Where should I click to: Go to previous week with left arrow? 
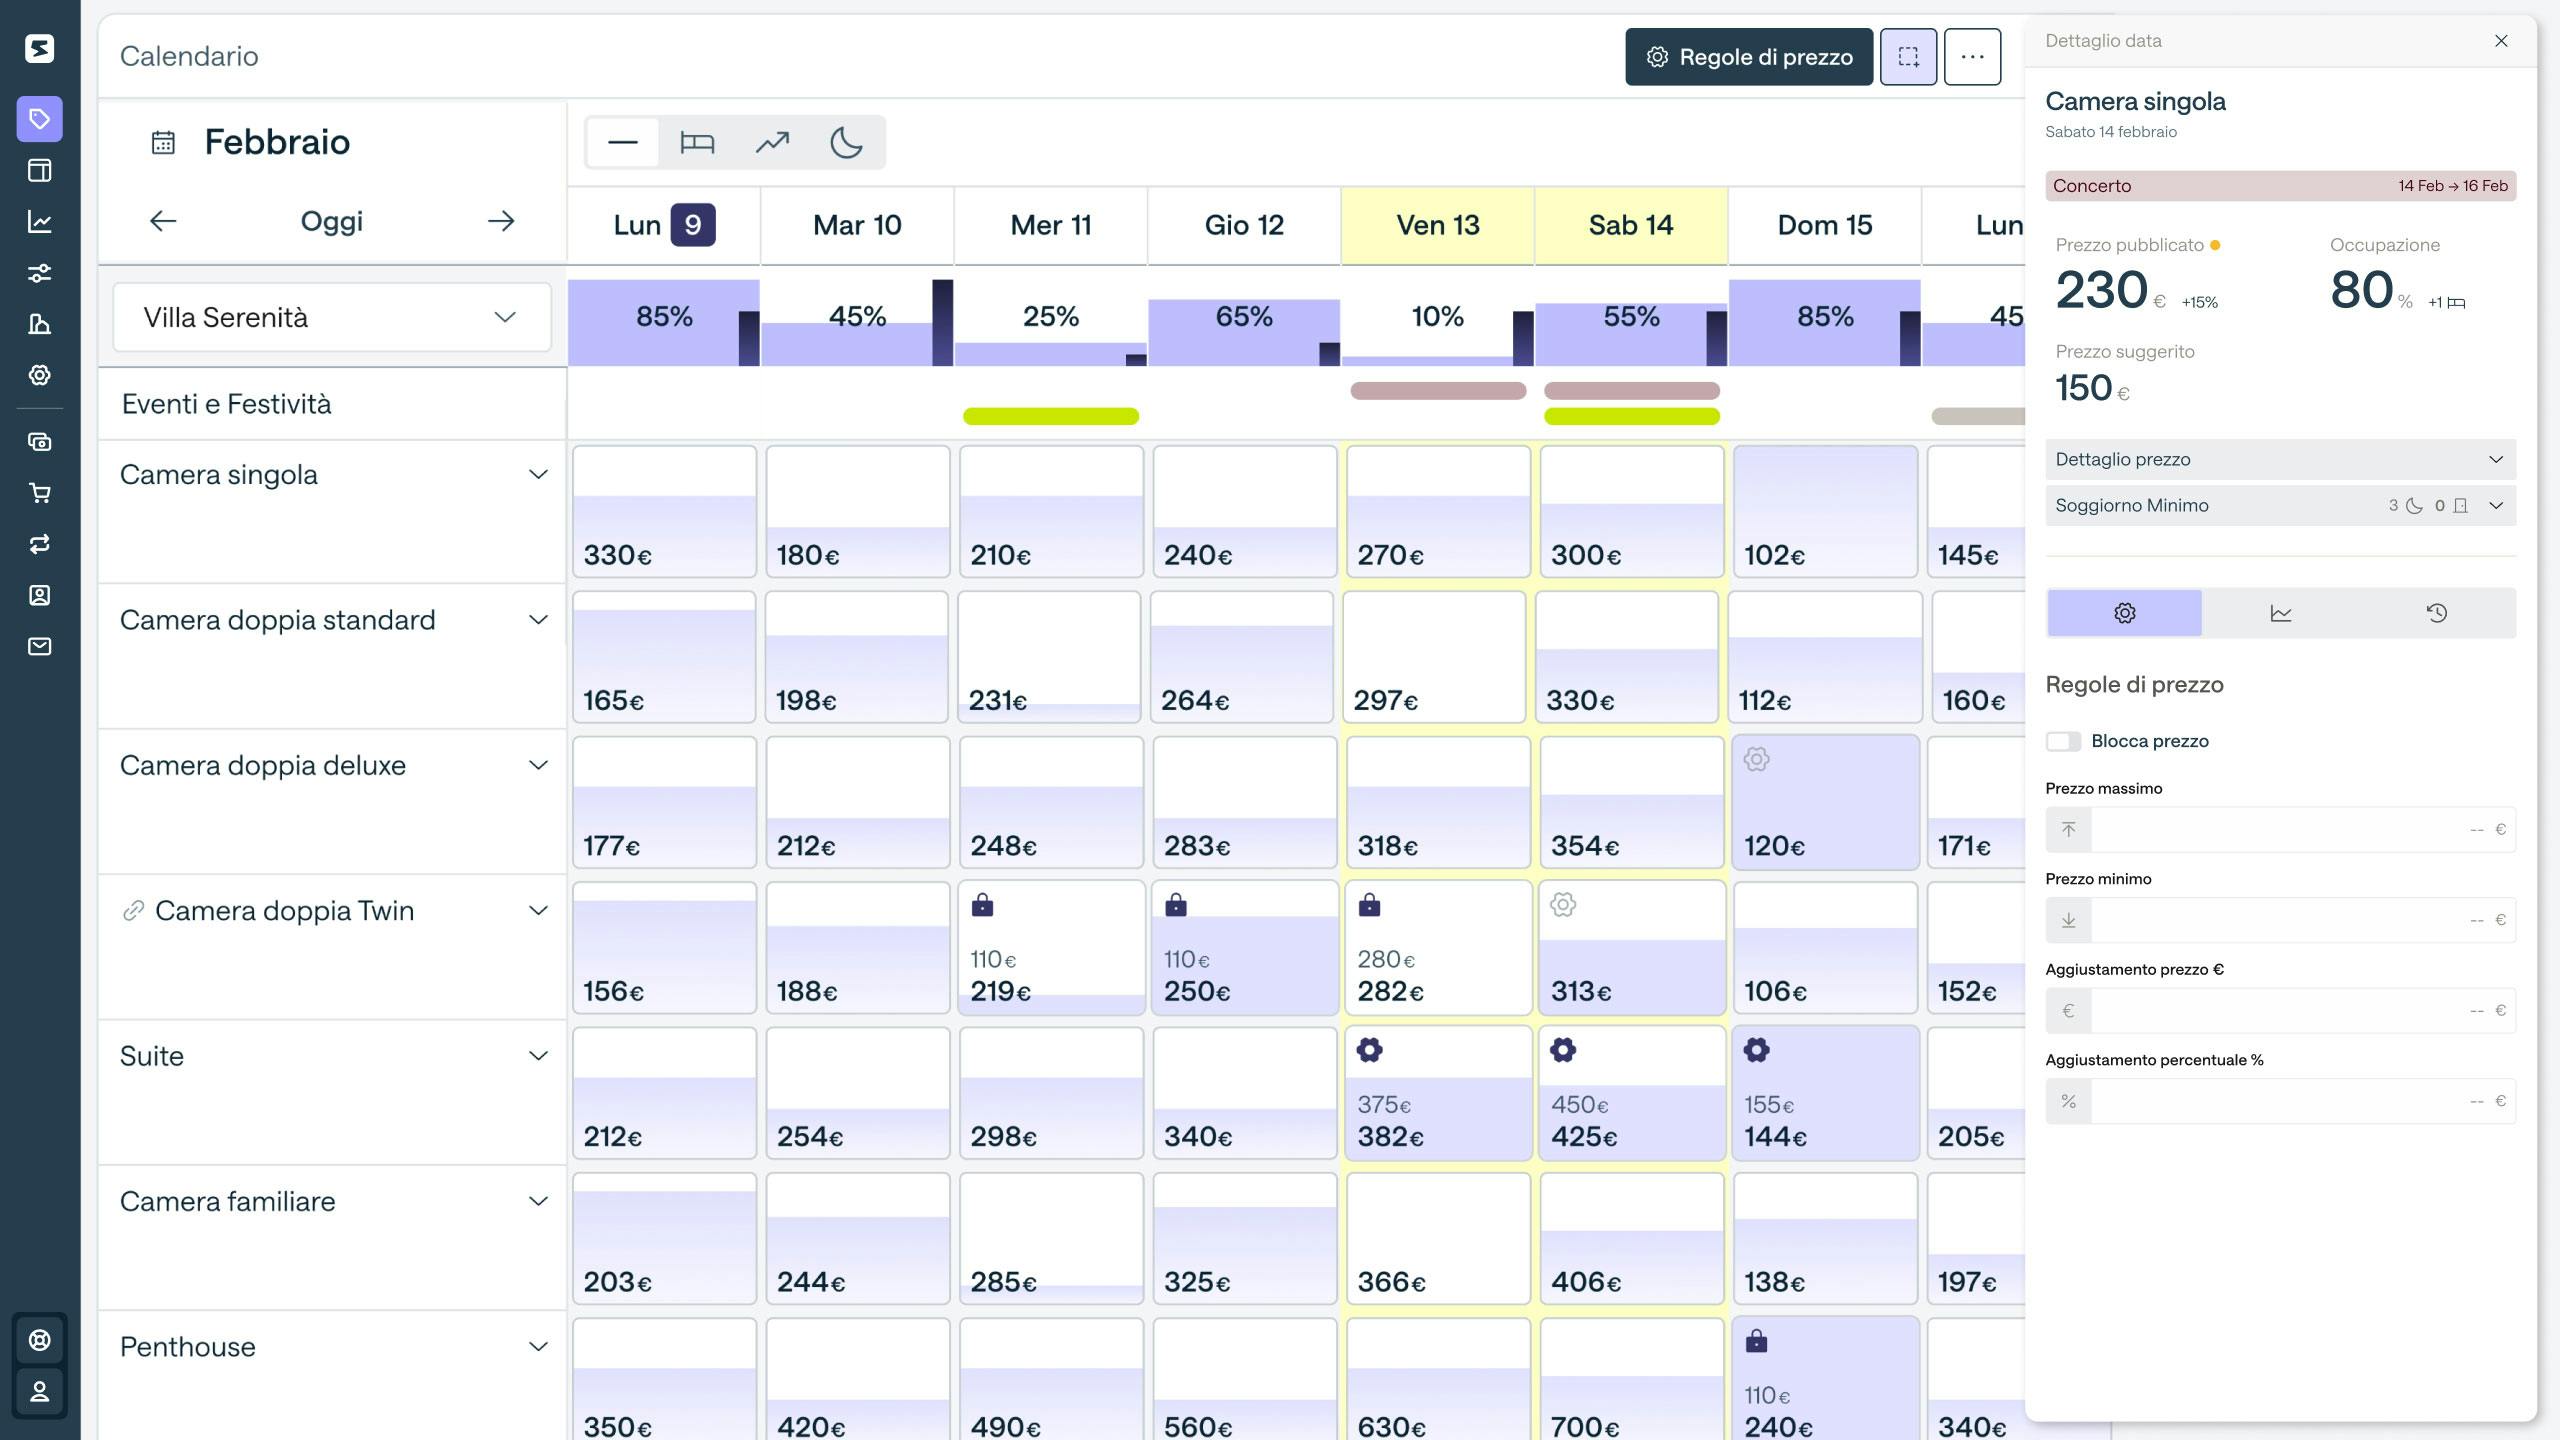(x=163, y=221)
